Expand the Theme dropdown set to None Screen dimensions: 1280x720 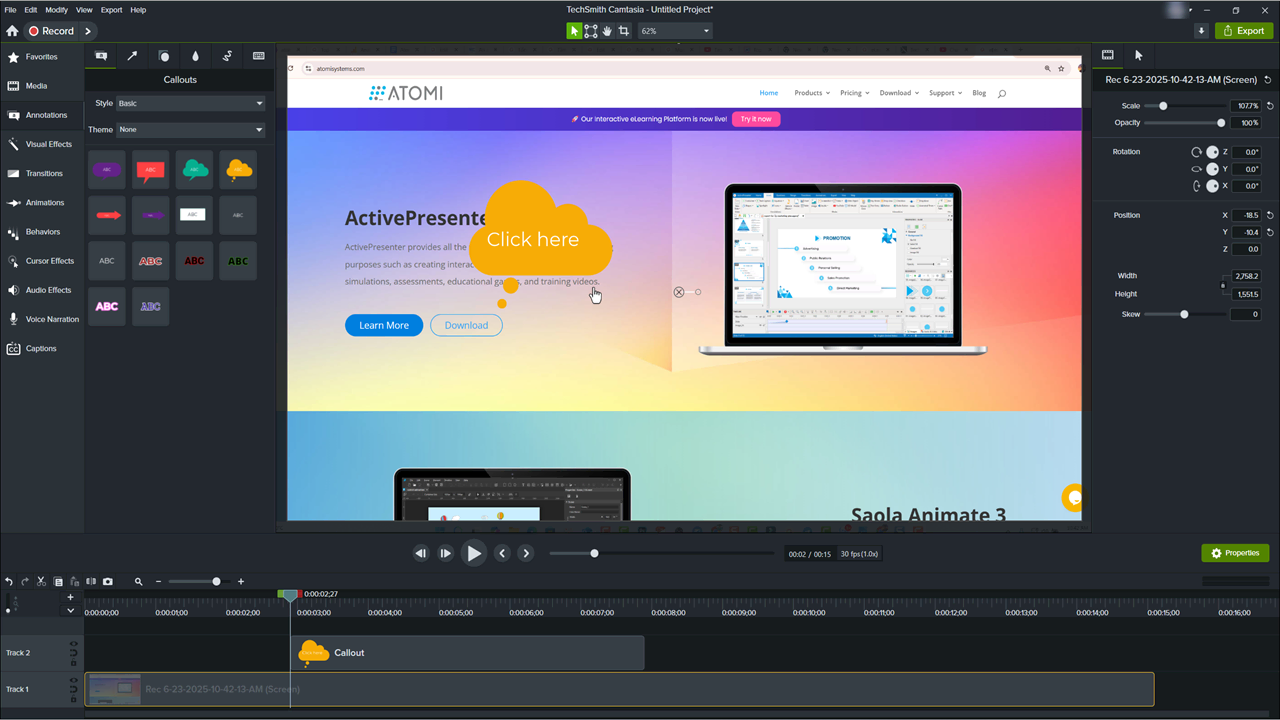click(190, 129)
